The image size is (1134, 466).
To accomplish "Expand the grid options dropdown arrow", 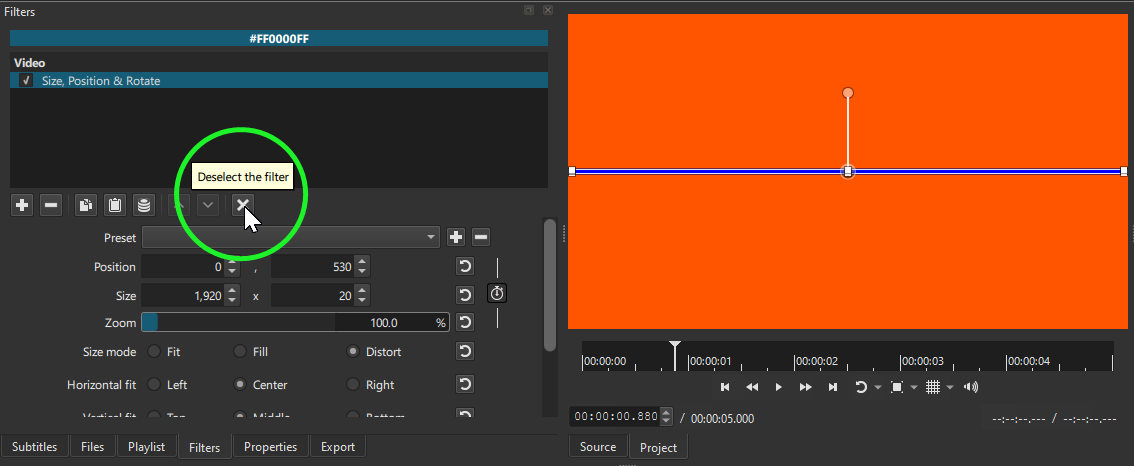I will [x=949, y=387].
